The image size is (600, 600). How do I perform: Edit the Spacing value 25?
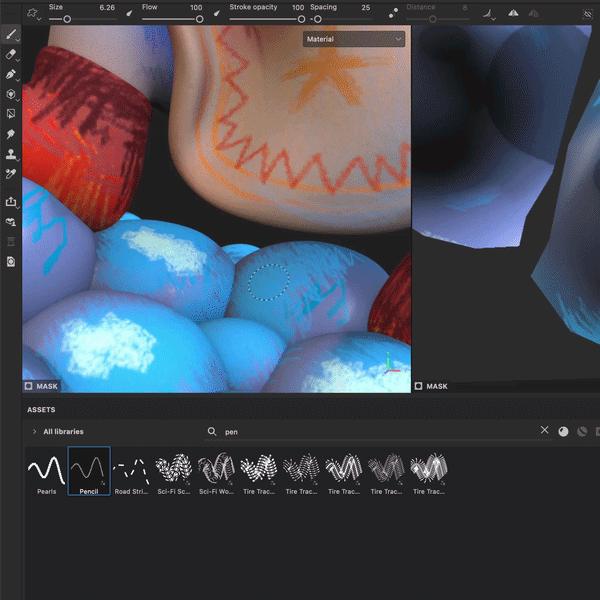pos(365,7)
